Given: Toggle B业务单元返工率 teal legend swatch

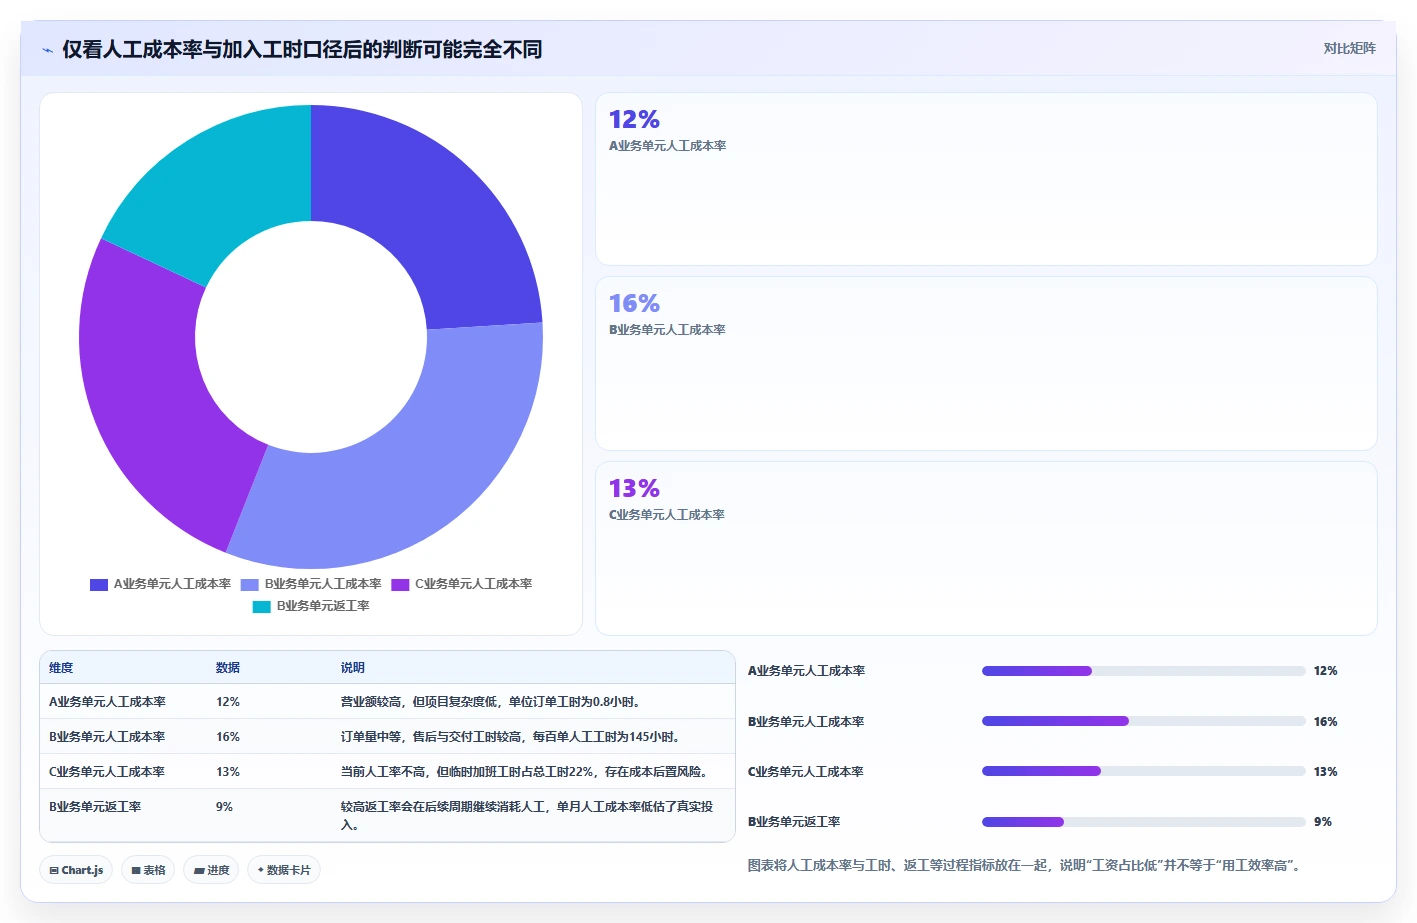Looking at the screenshot, I should [262, 606].
